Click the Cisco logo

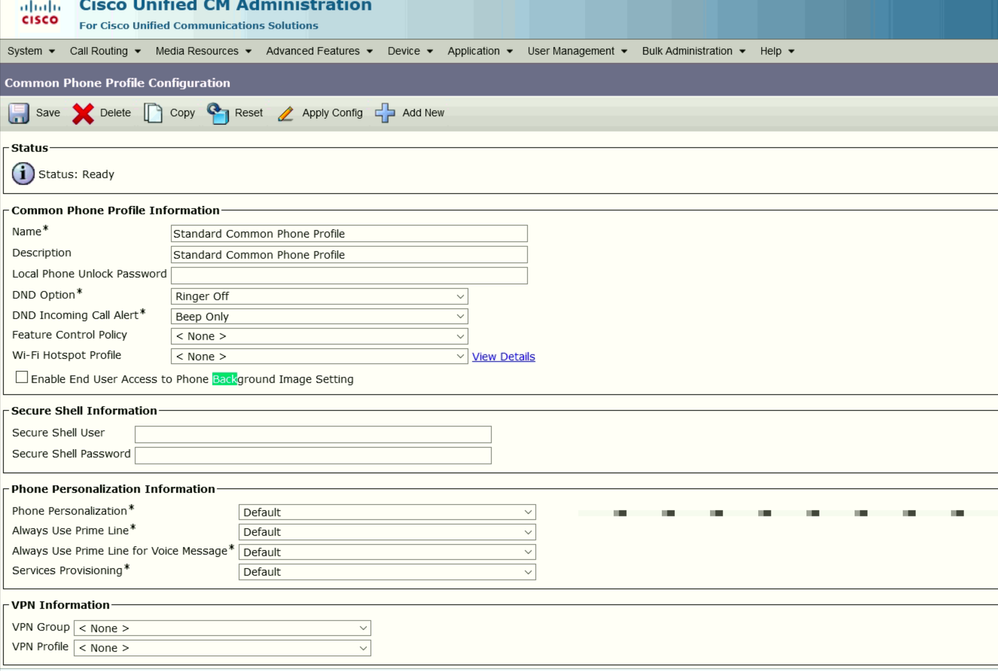pos(39,13)
